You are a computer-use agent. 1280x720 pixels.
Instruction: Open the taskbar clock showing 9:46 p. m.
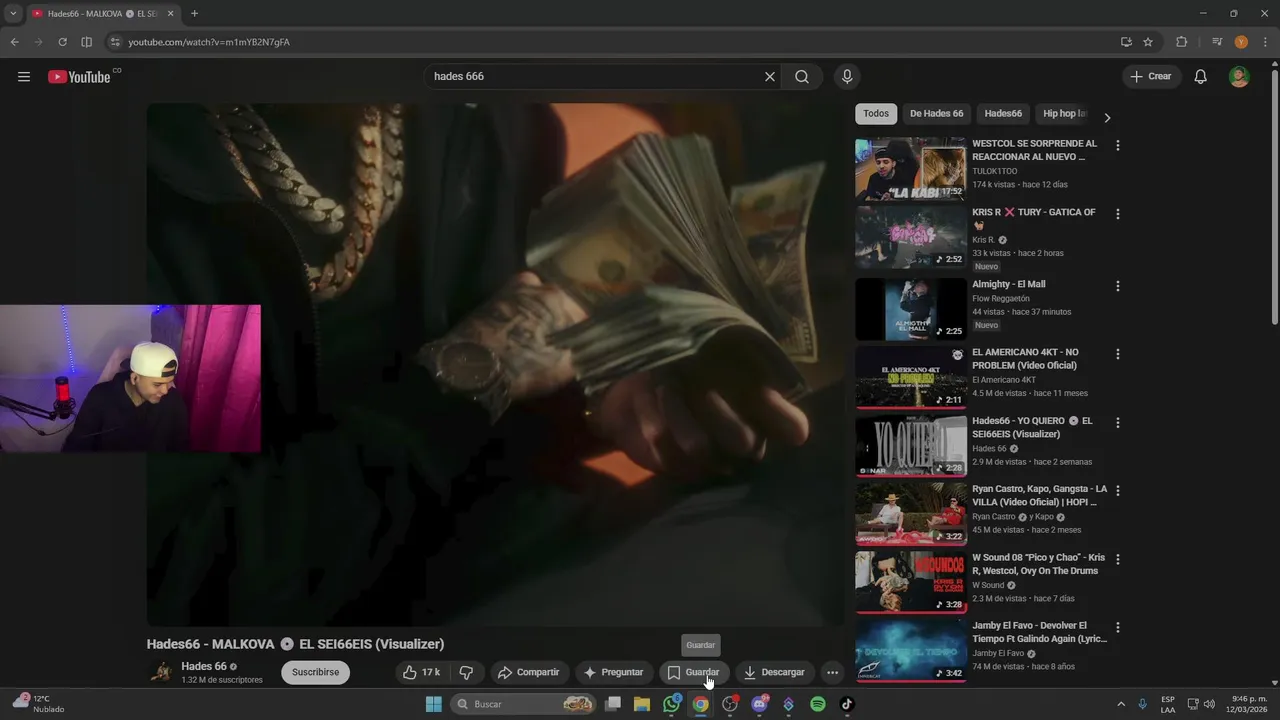pos(1249,704)
